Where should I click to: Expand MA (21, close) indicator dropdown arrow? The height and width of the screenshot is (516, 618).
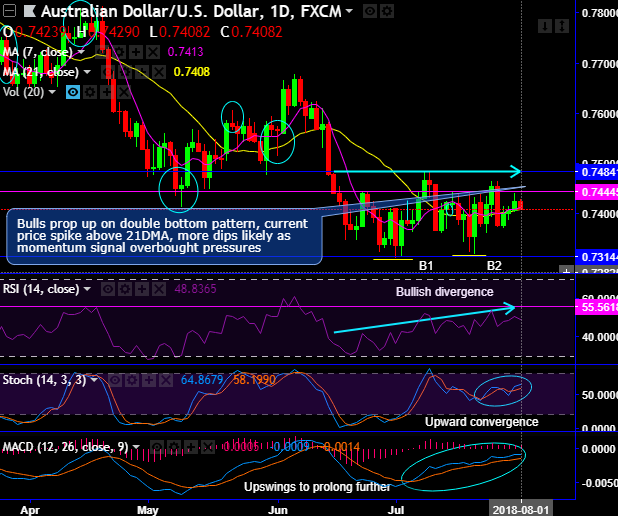(87, 72)
